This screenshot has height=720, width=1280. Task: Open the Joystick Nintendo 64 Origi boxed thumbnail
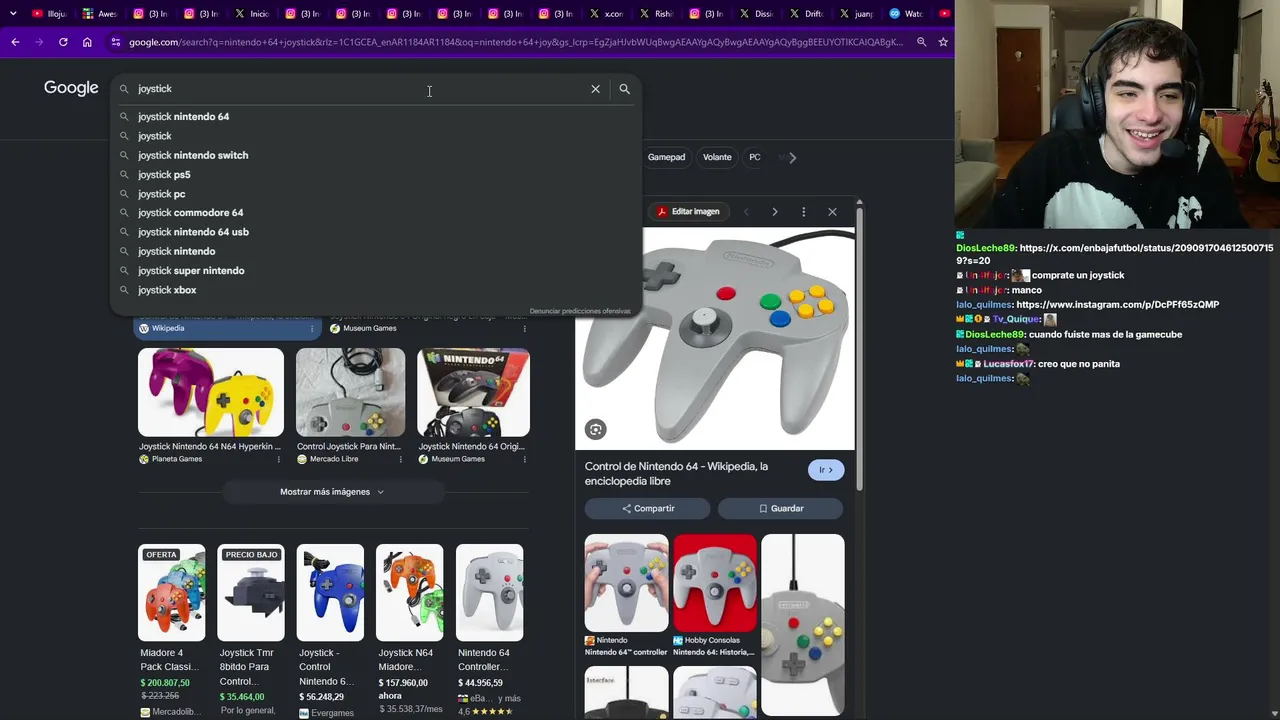tap(473, 392)
